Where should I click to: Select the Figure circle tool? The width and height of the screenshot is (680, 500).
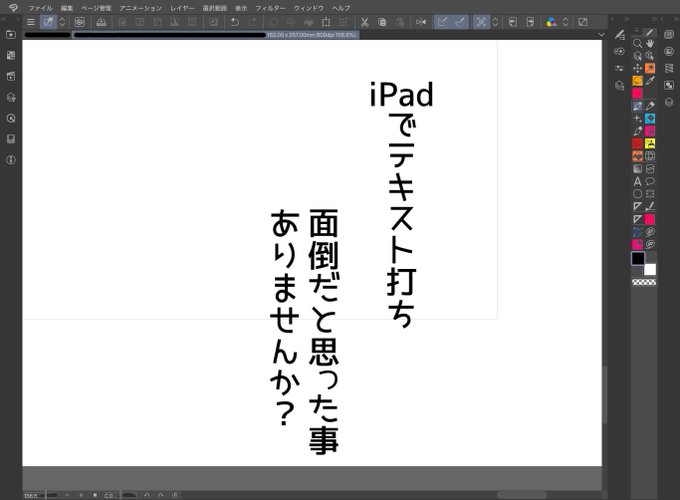click(x=637, y=194)
